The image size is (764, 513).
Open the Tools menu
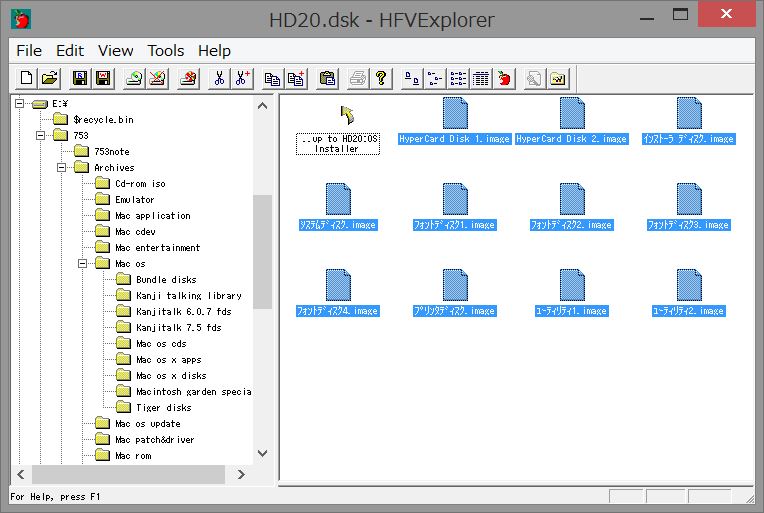[x=166, y=51]
